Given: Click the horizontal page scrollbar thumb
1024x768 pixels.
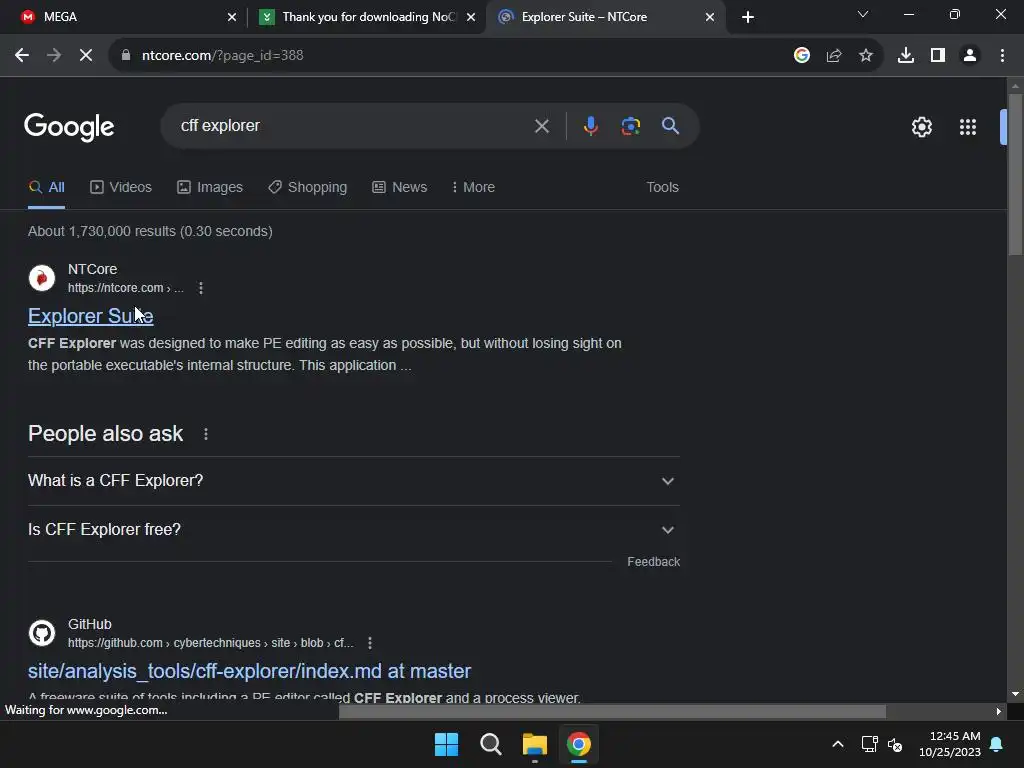Looking at the screenshot, I should point(613,712).
